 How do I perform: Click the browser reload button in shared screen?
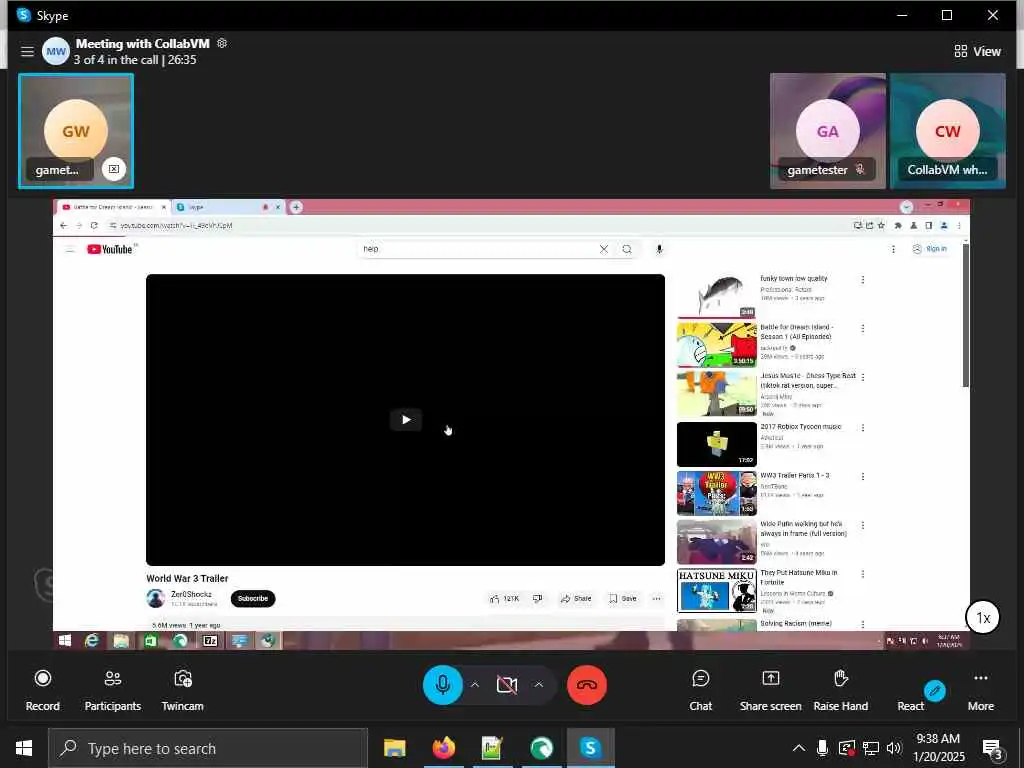pyautogui.click(x=94, y=225)
